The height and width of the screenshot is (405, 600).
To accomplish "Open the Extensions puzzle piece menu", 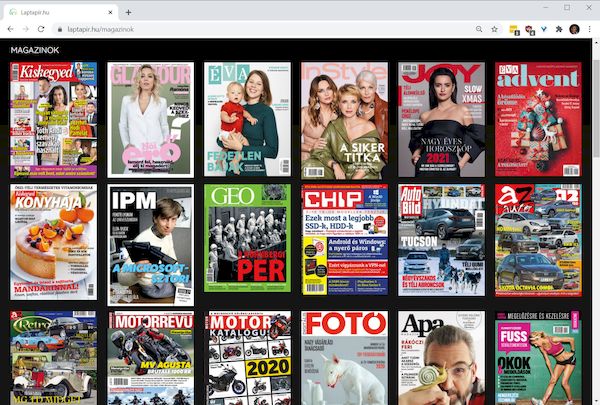I will 559,29.
